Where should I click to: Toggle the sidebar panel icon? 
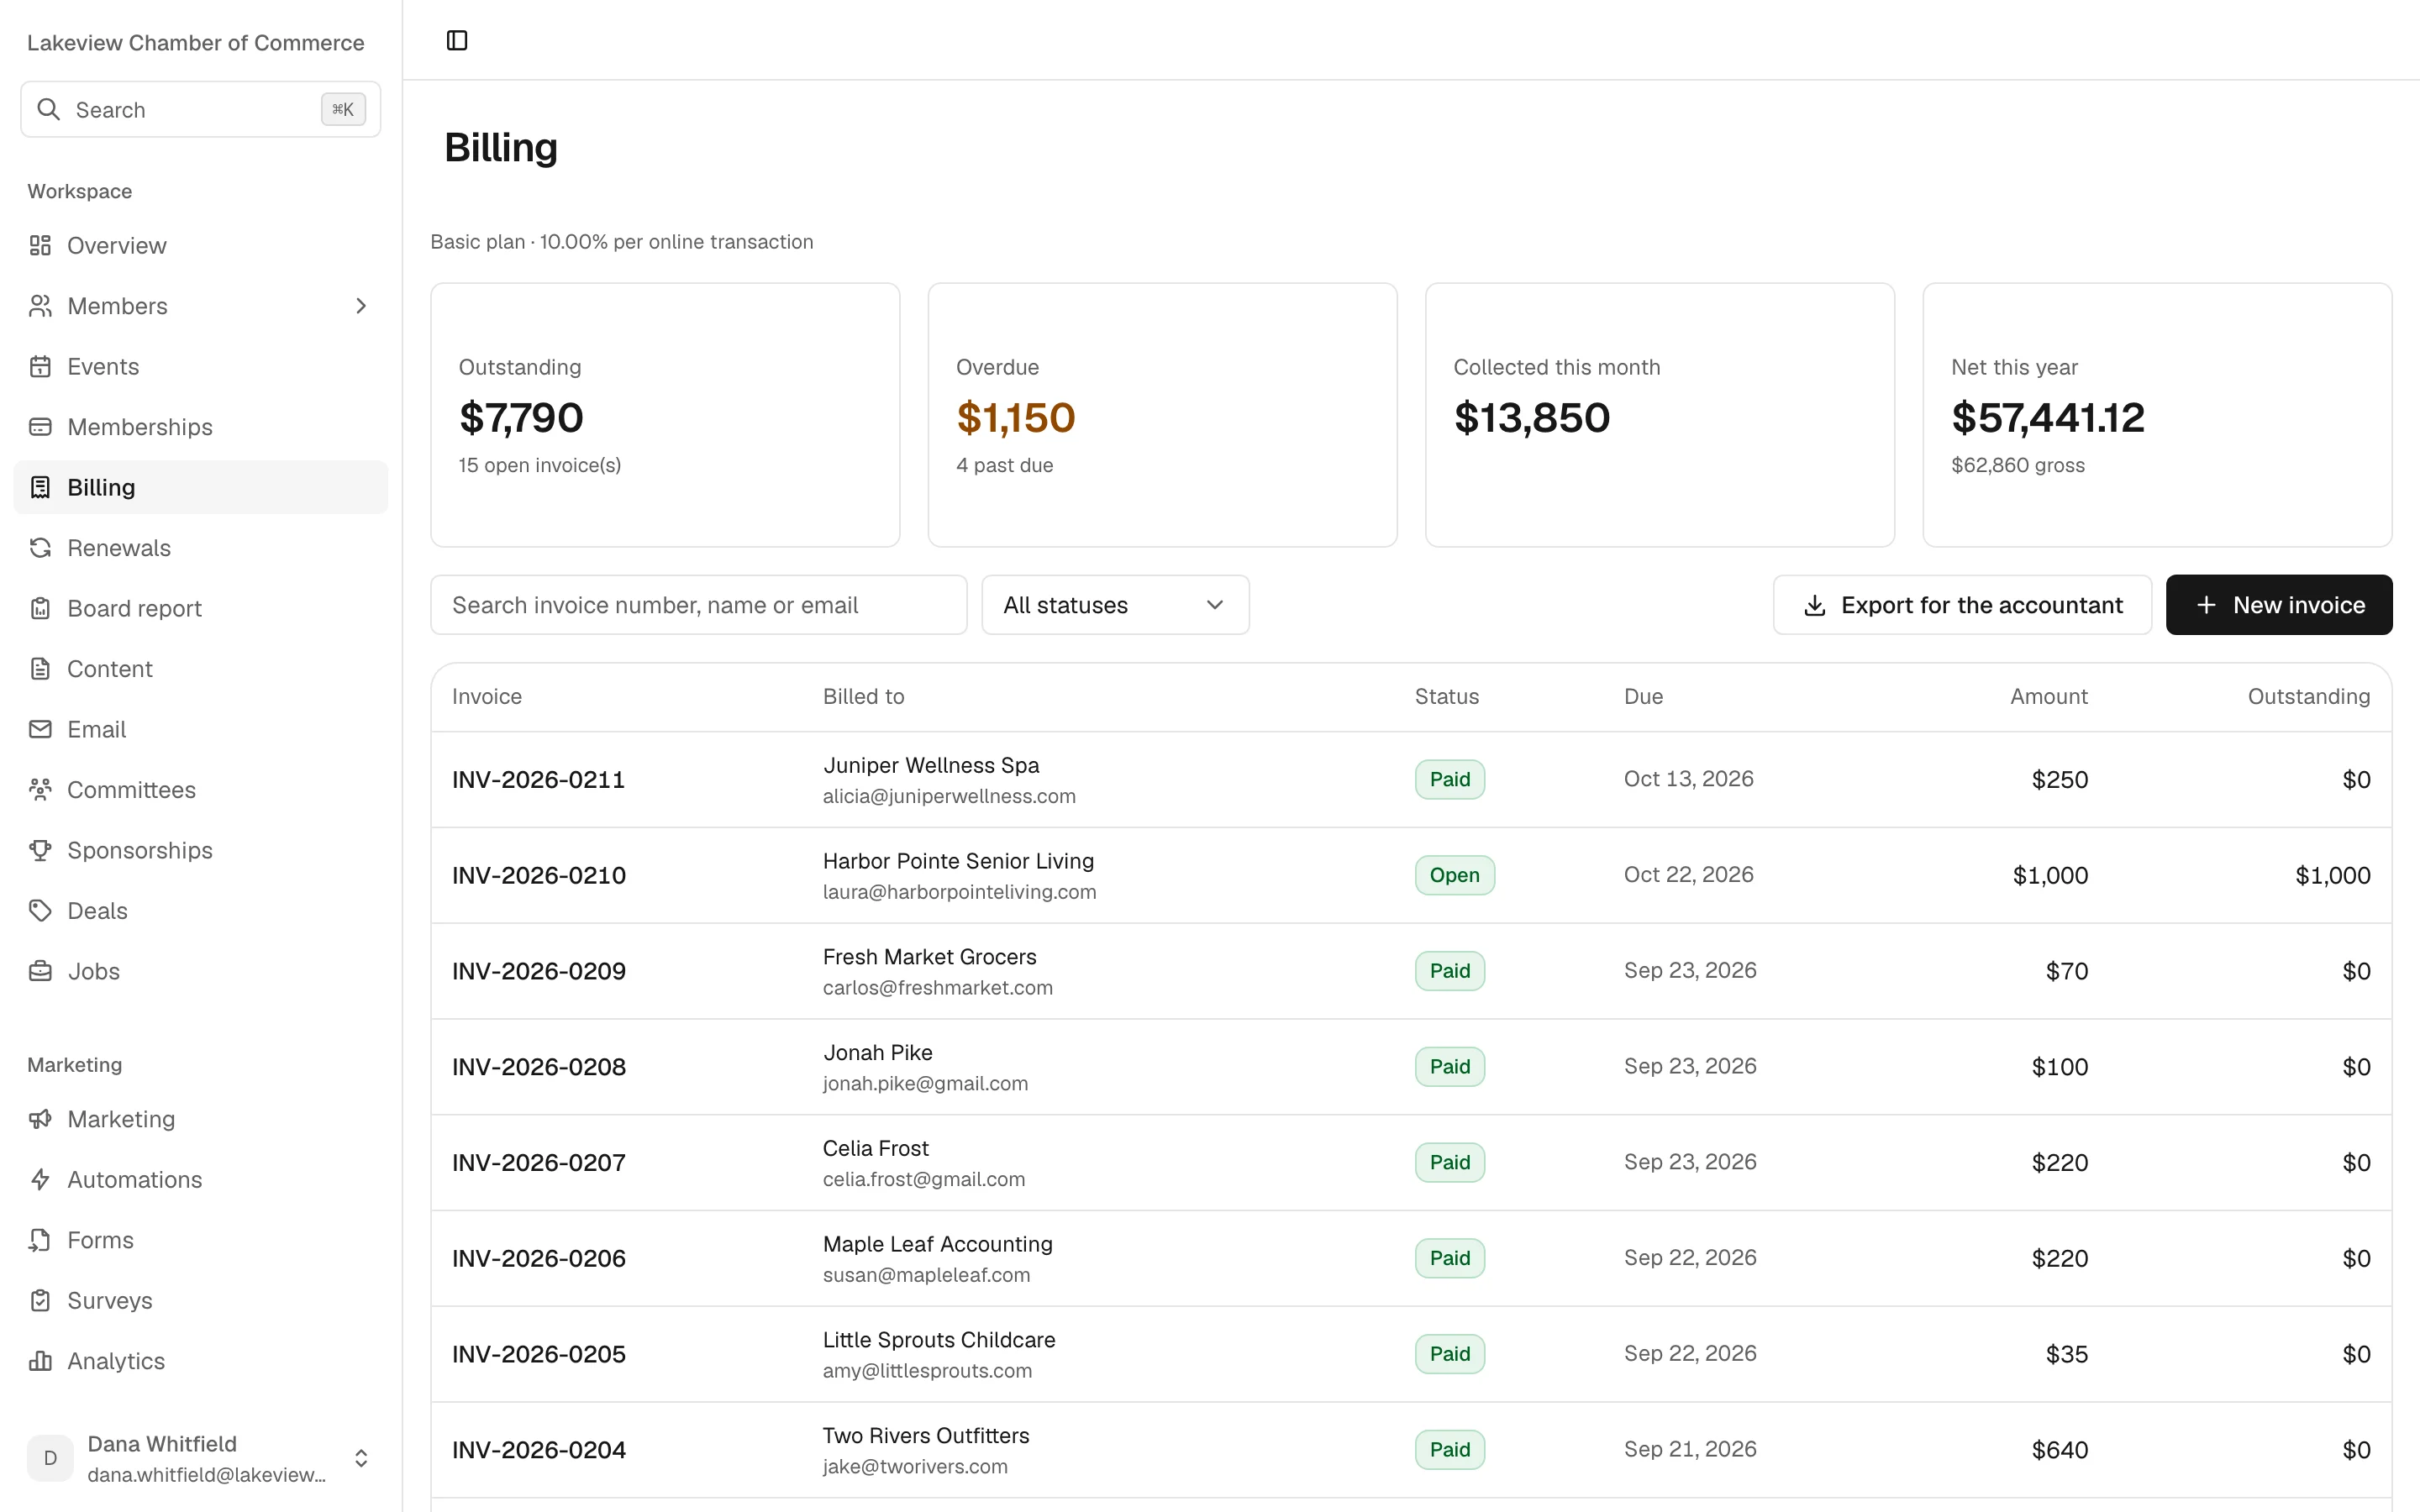coord(457,40)
